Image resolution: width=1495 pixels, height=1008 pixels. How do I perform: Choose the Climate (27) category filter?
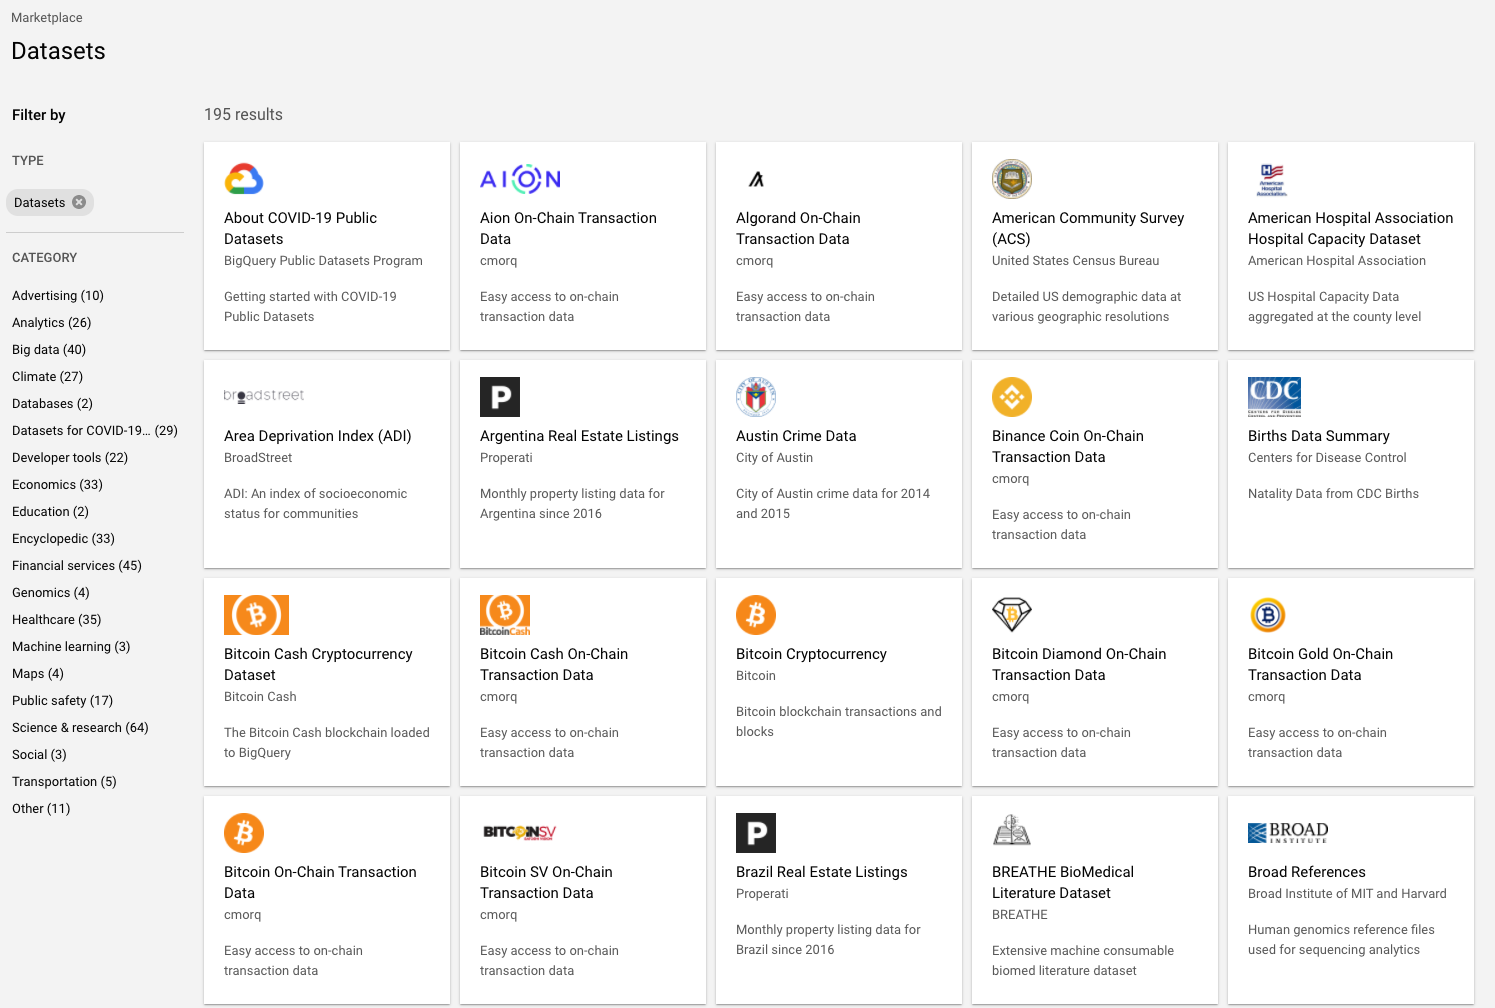tap(48, 377)
